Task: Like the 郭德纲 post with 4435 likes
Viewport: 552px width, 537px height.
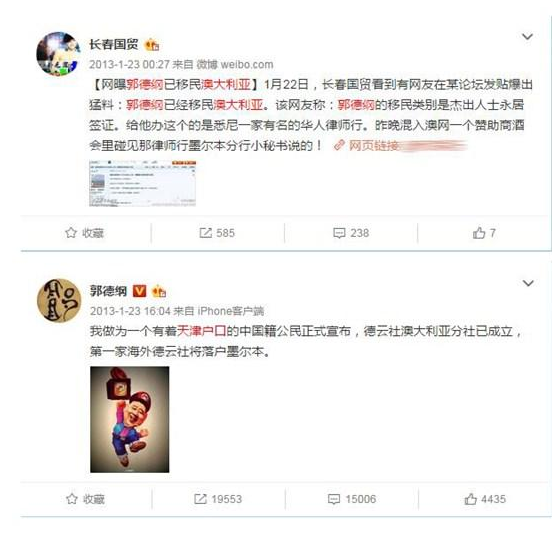Action: point(485,499)
